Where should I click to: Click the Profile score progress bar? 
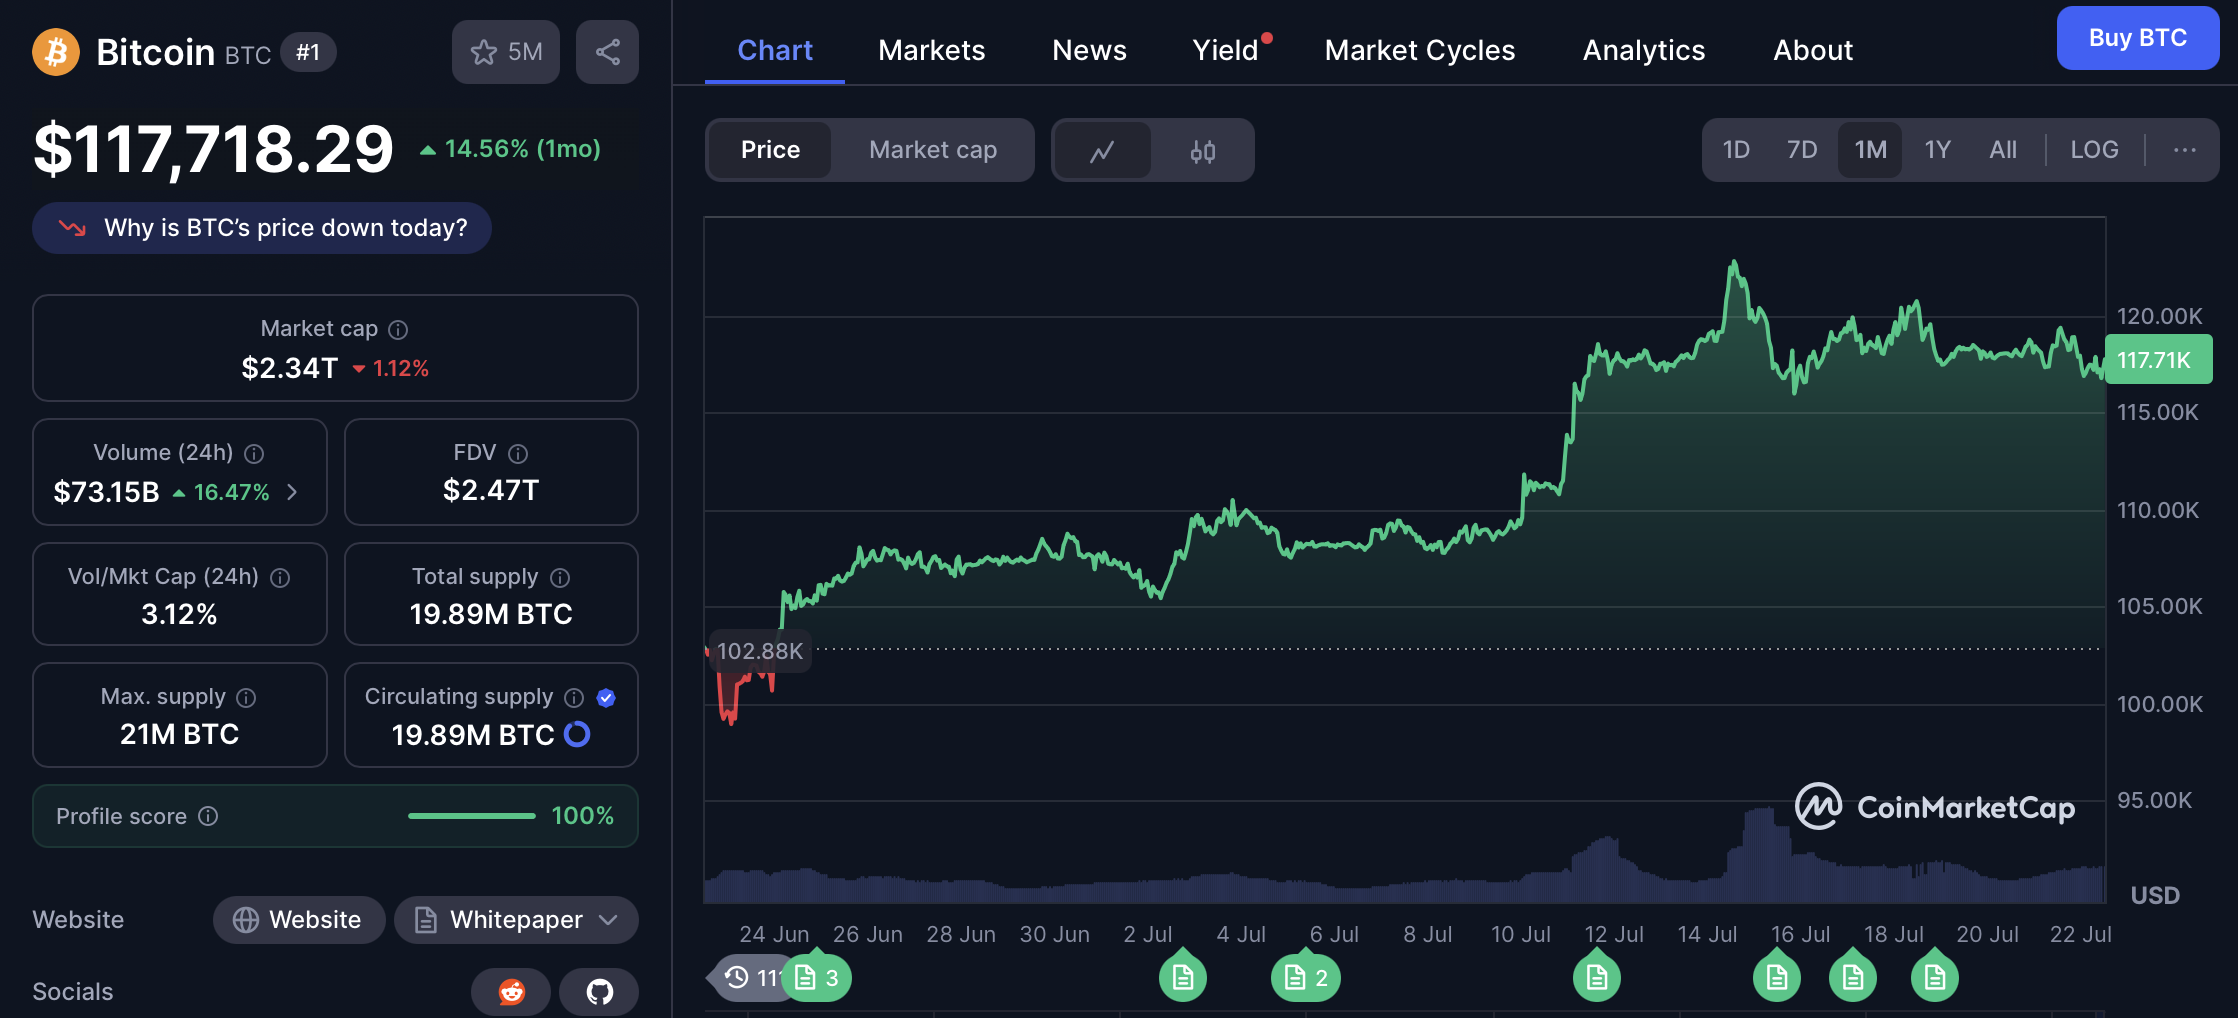click(x=472, y=816)
